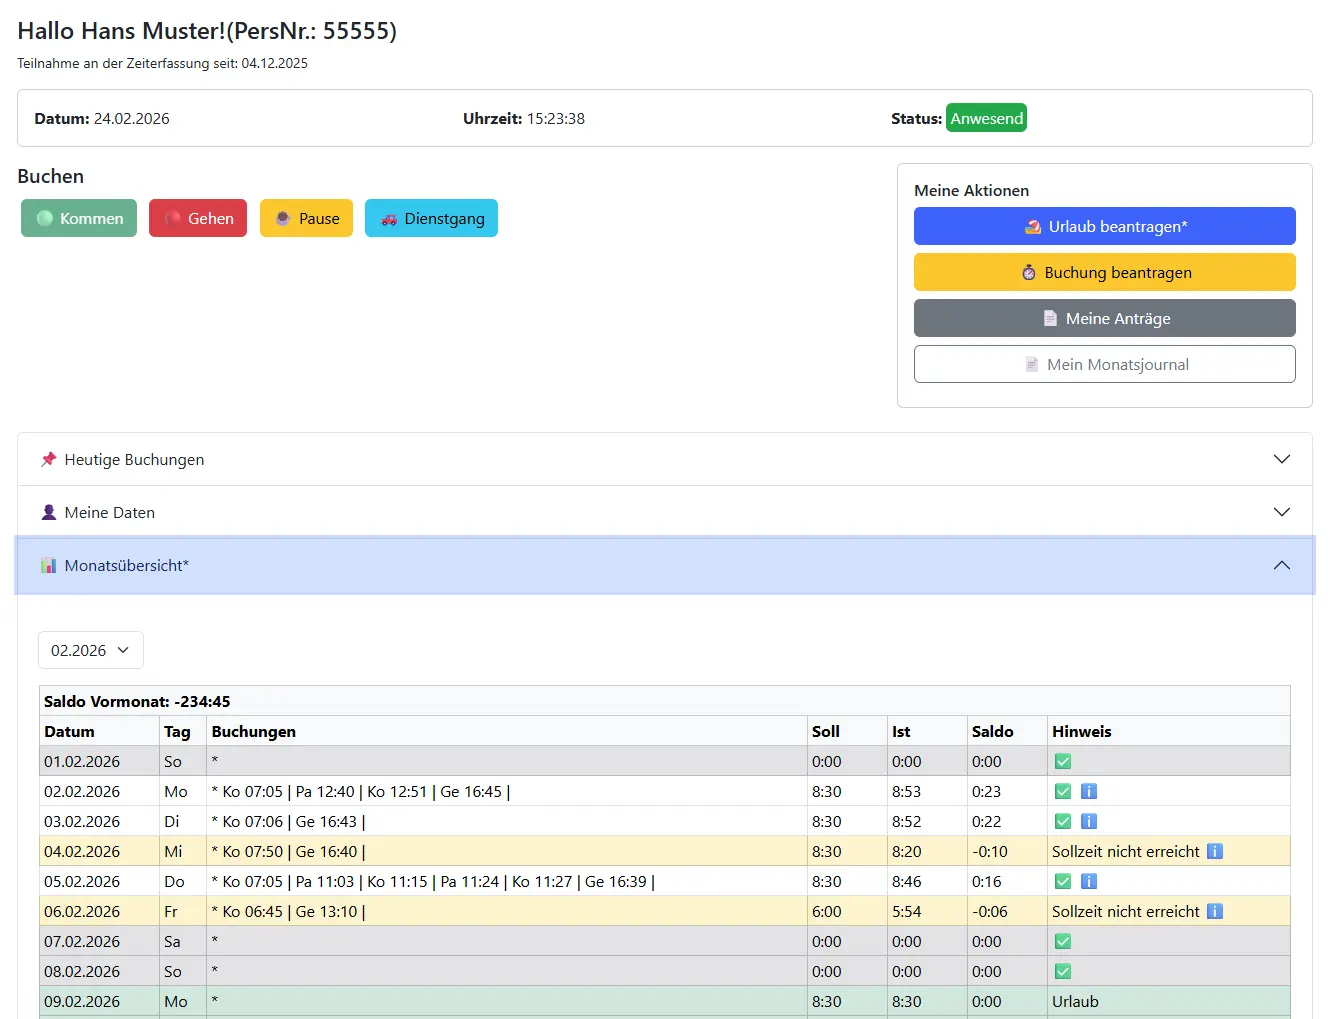Click green checkmark in 07.02.2026 row
This screenshot has height=1019, width=1342.
[x=1063, y=941]
